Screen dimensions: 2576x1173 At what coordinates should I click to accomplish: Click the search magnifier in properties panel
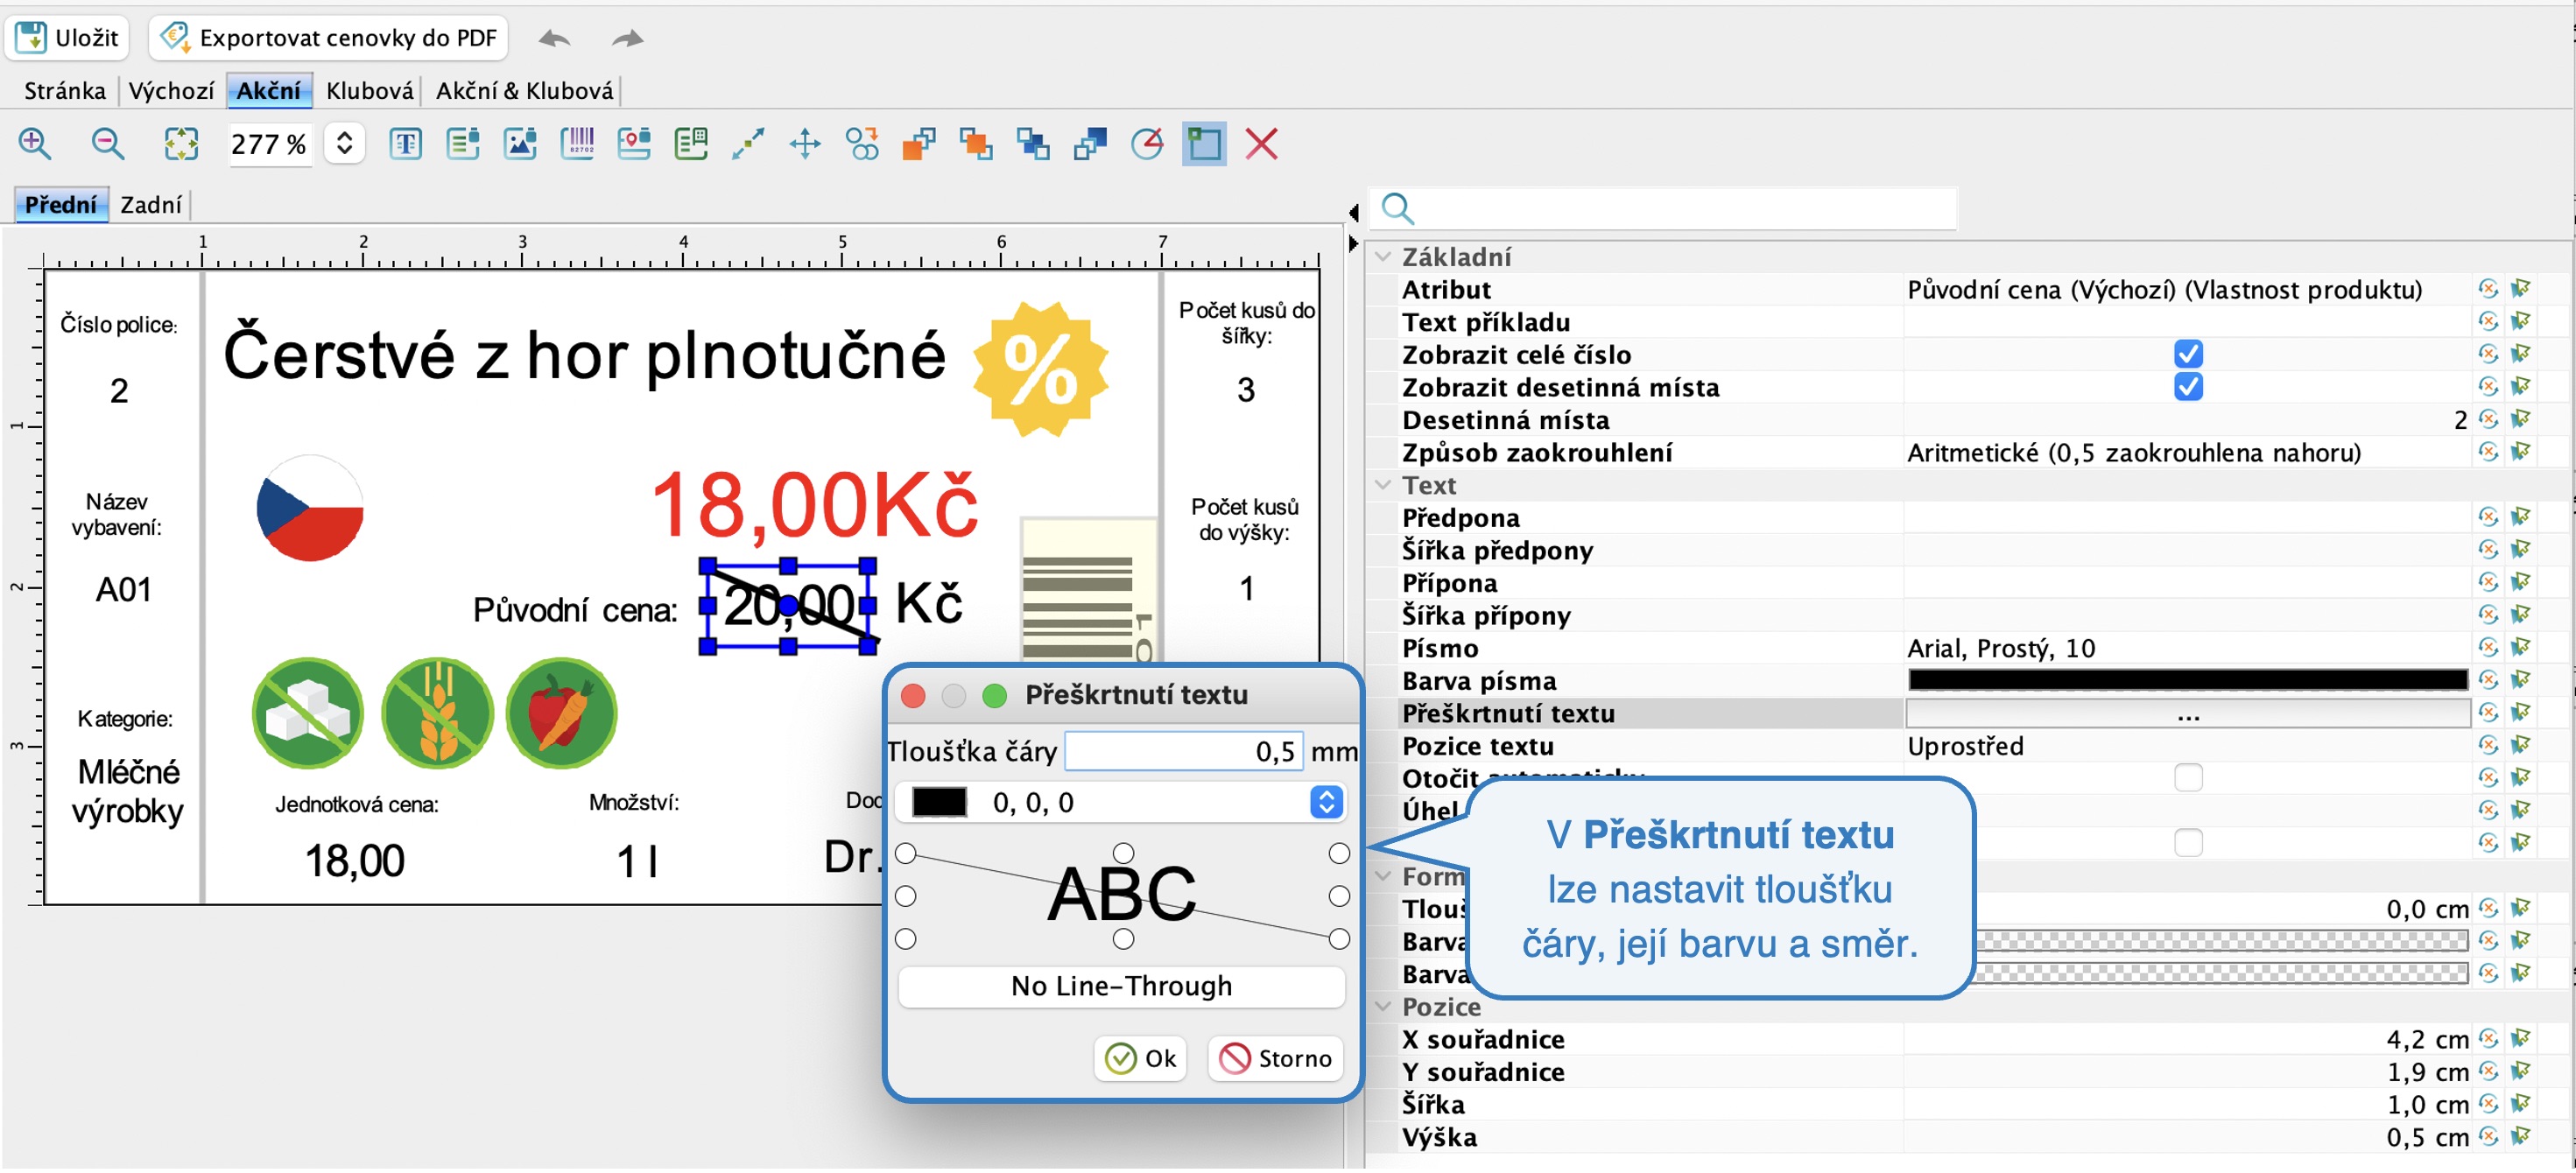[x=1397, y=209]
